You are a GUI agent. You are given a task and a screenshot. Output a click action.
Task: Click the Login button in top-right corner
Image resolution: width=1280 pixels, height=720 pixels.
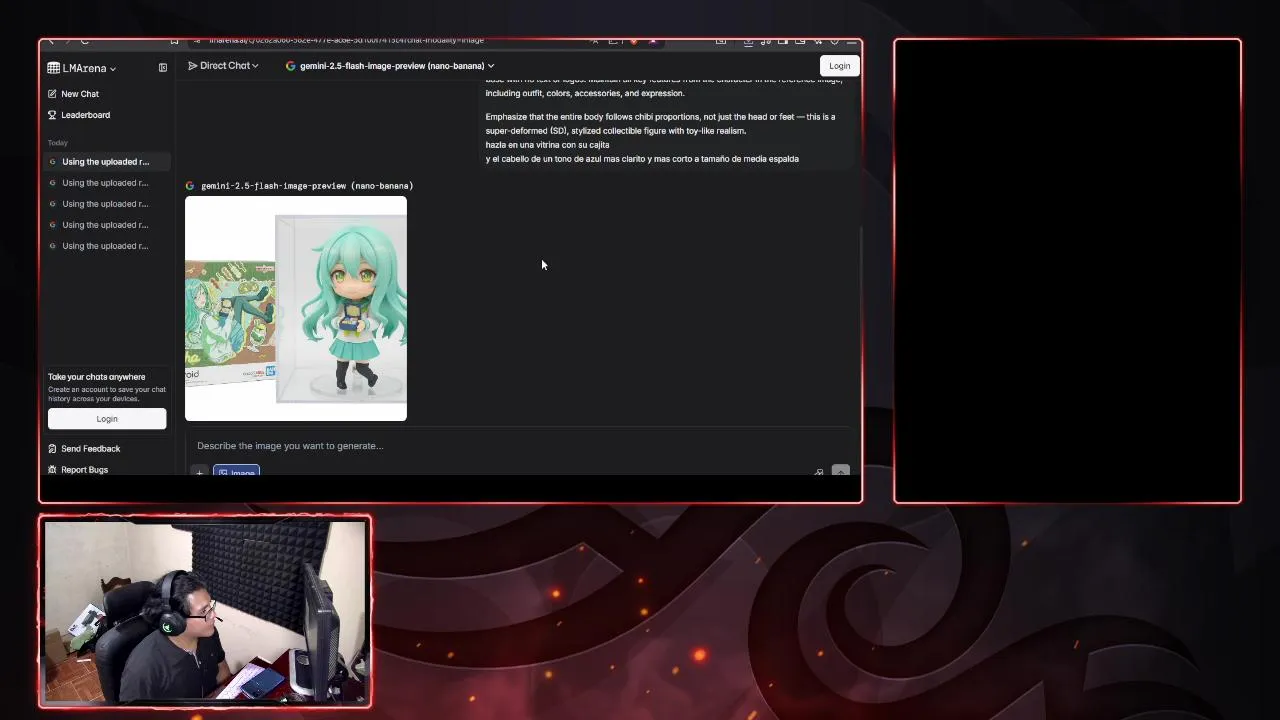839,66
